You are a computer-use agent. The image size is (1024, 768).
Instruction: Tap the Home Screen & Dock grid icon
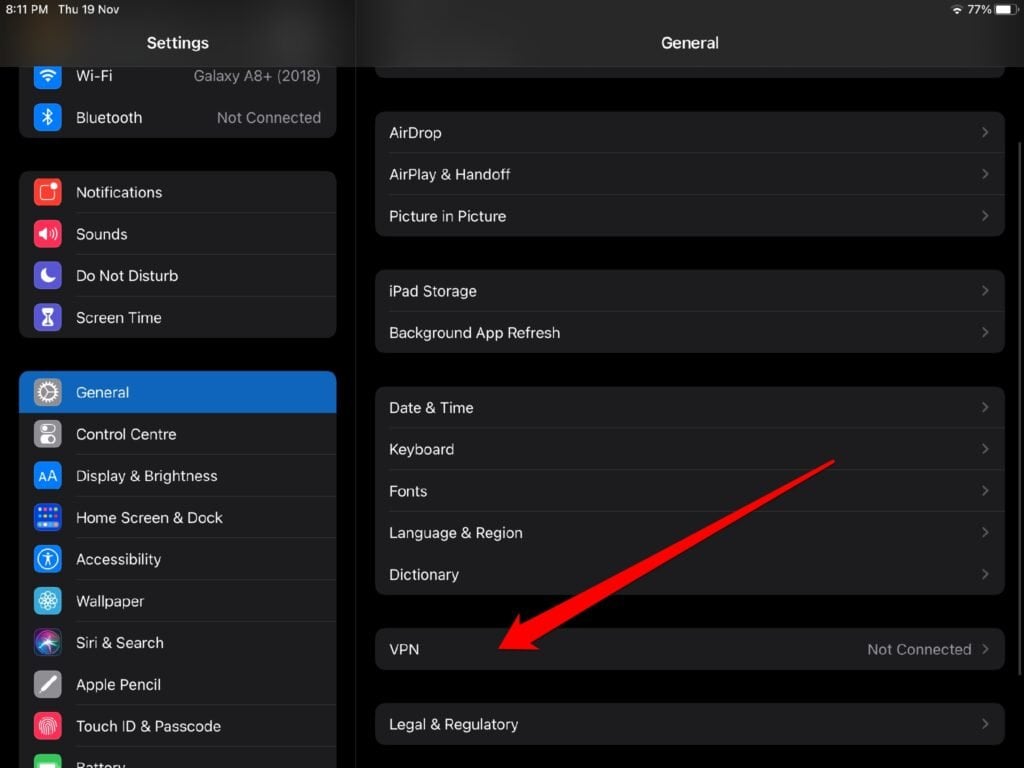(x=48, y=518)
